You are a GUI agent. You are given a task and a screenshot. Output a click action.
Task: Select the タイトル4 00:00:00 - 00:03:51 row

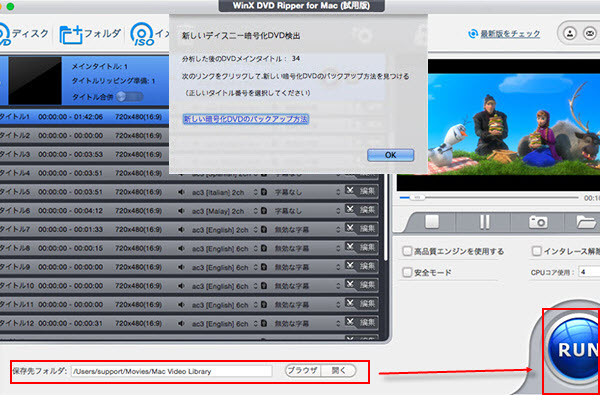85,173
